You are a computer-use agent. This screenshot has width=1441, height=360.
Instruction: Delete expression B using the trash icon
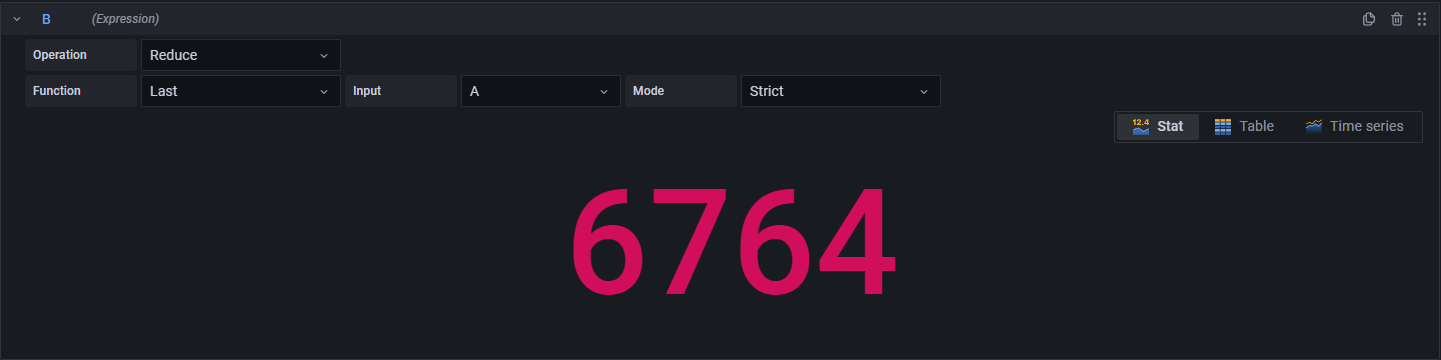1397,19
